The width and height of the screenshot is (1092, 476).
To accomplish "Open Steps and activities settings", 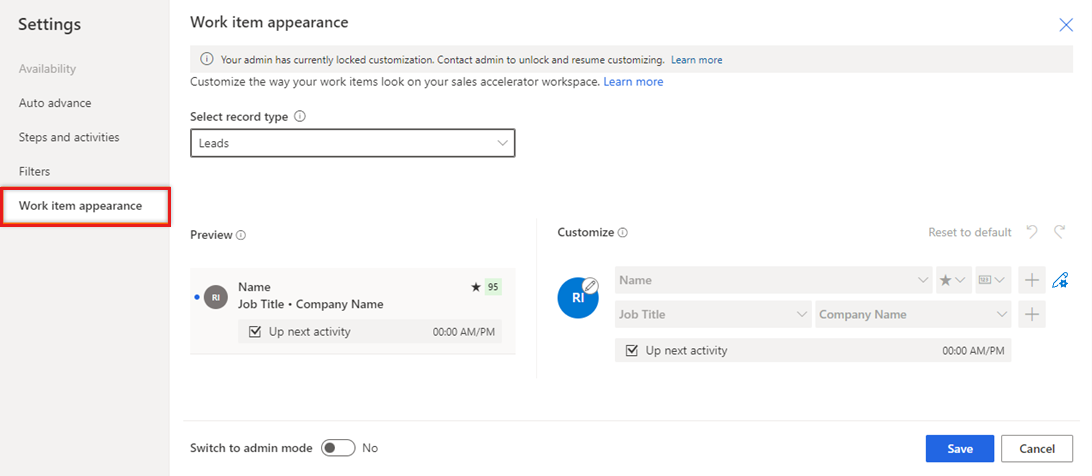I will 69,137.
